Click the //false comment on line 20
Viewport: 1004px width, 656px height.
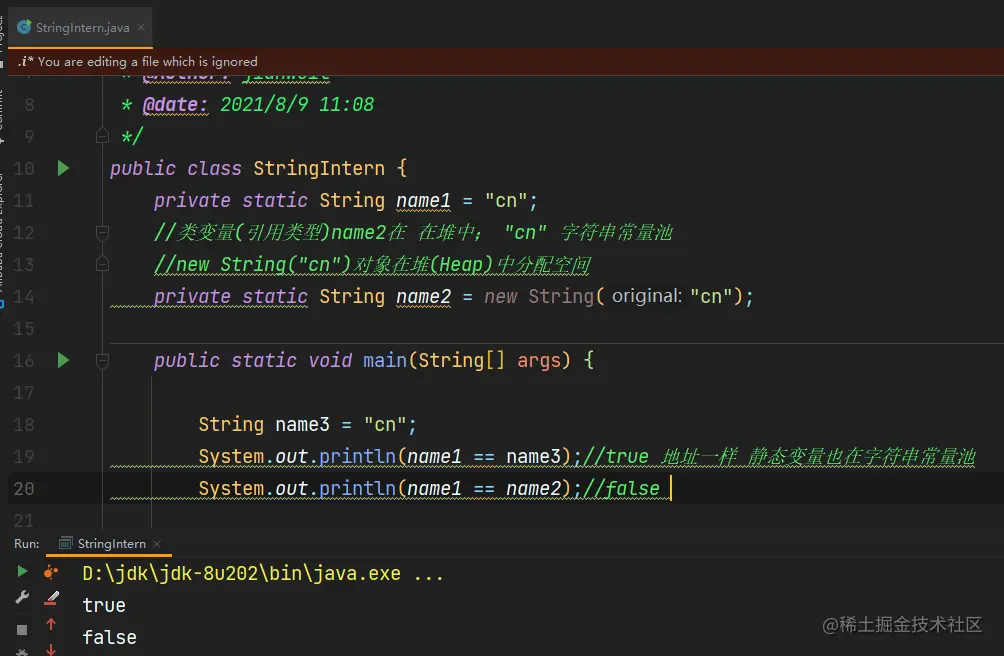(x=621, y=489)
